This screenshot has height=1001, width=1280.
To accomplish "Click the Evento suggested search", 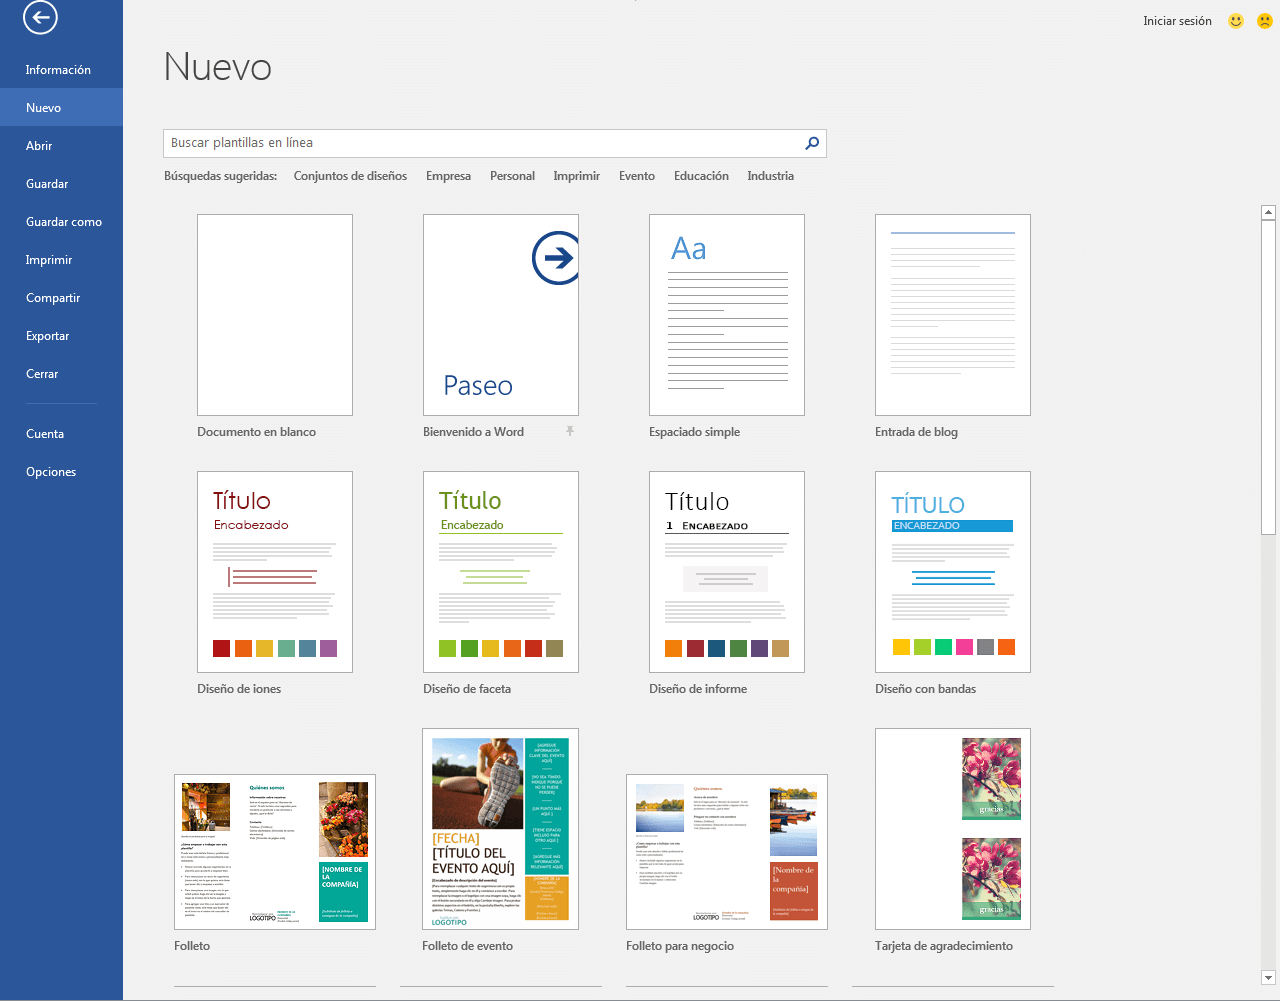I will [x=637, y=176].
